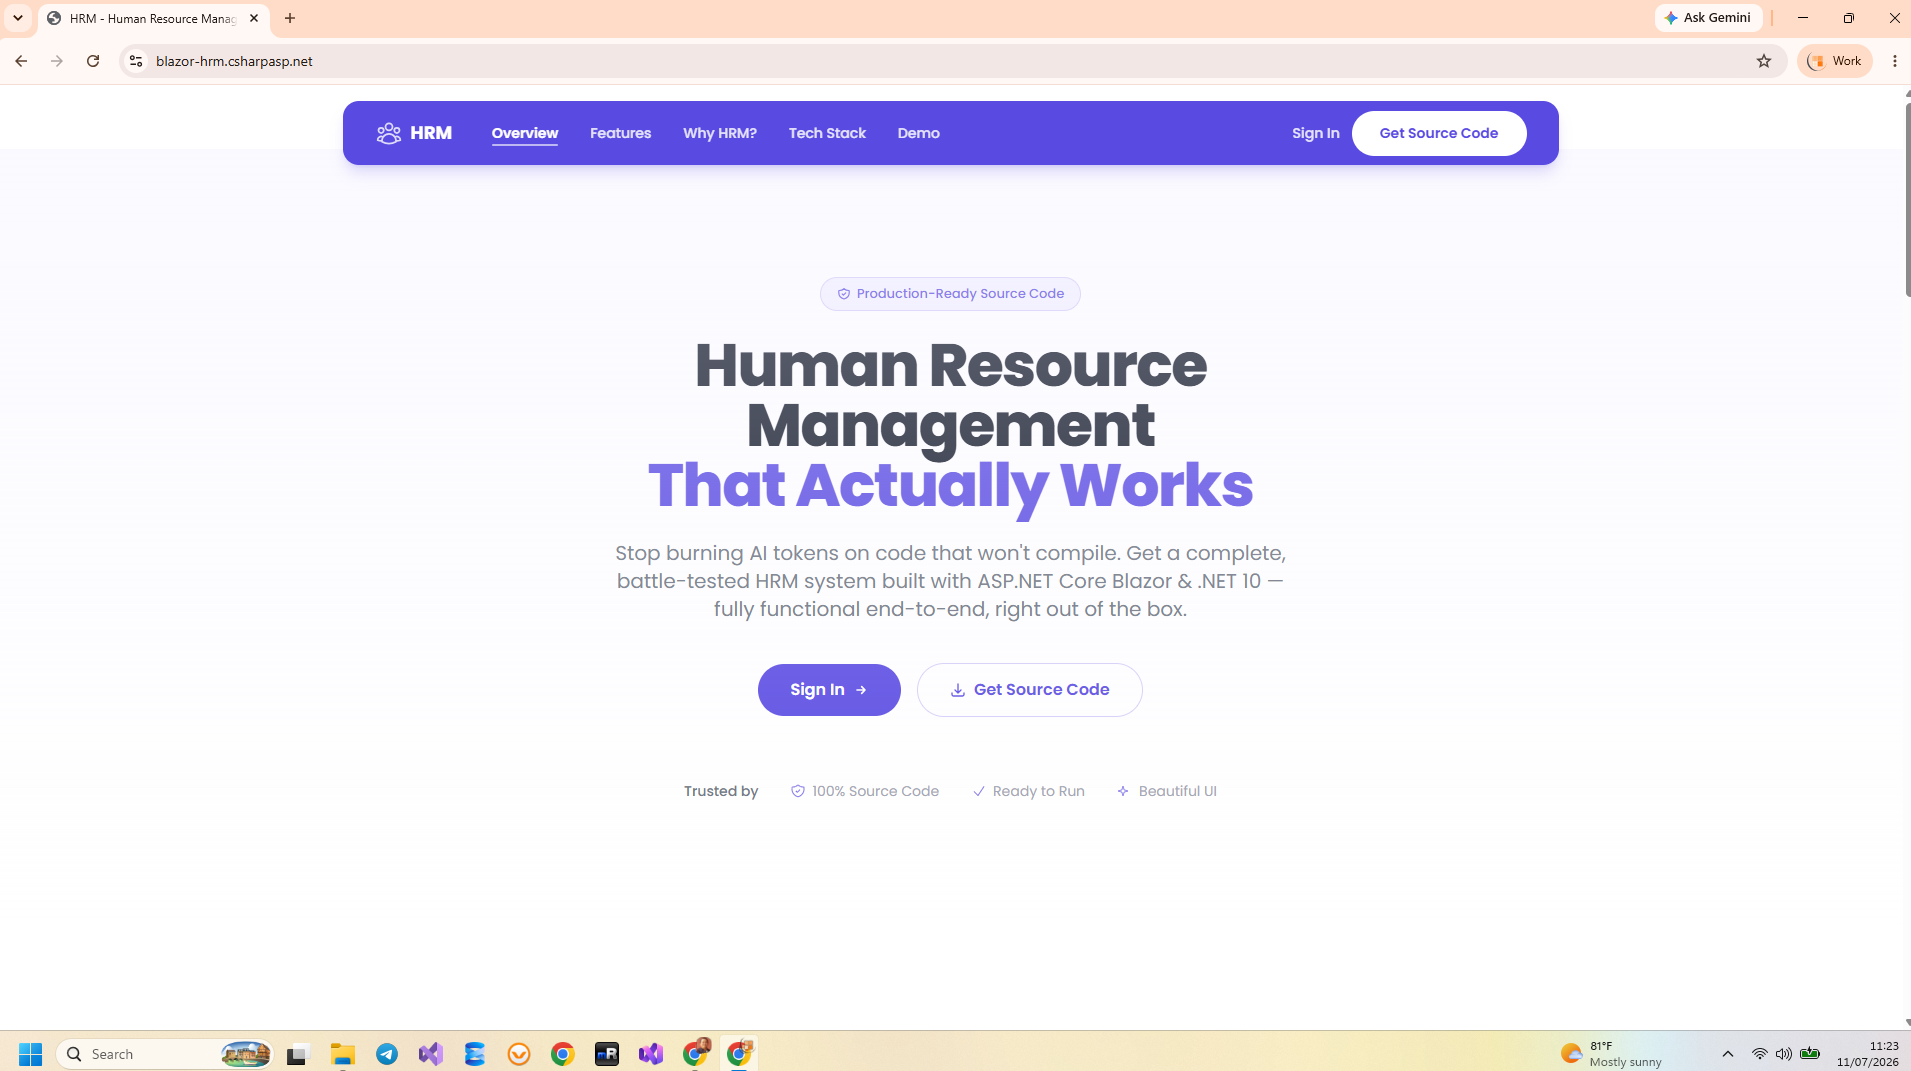
Task: Click the 'Trusted by' label
Action: coord(721,791)
